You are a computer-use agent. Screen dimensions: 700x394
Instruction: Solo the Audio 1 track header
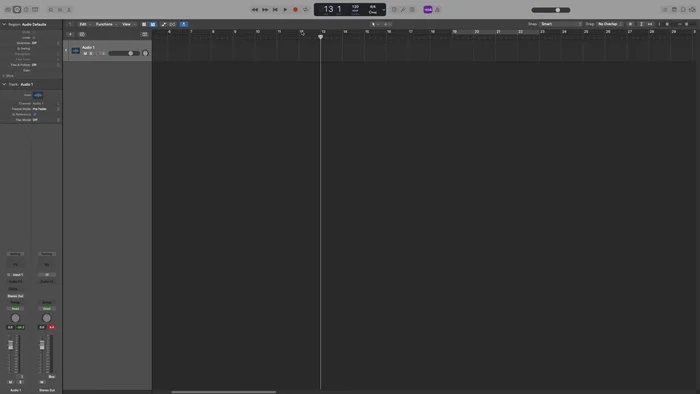point(91,54)
